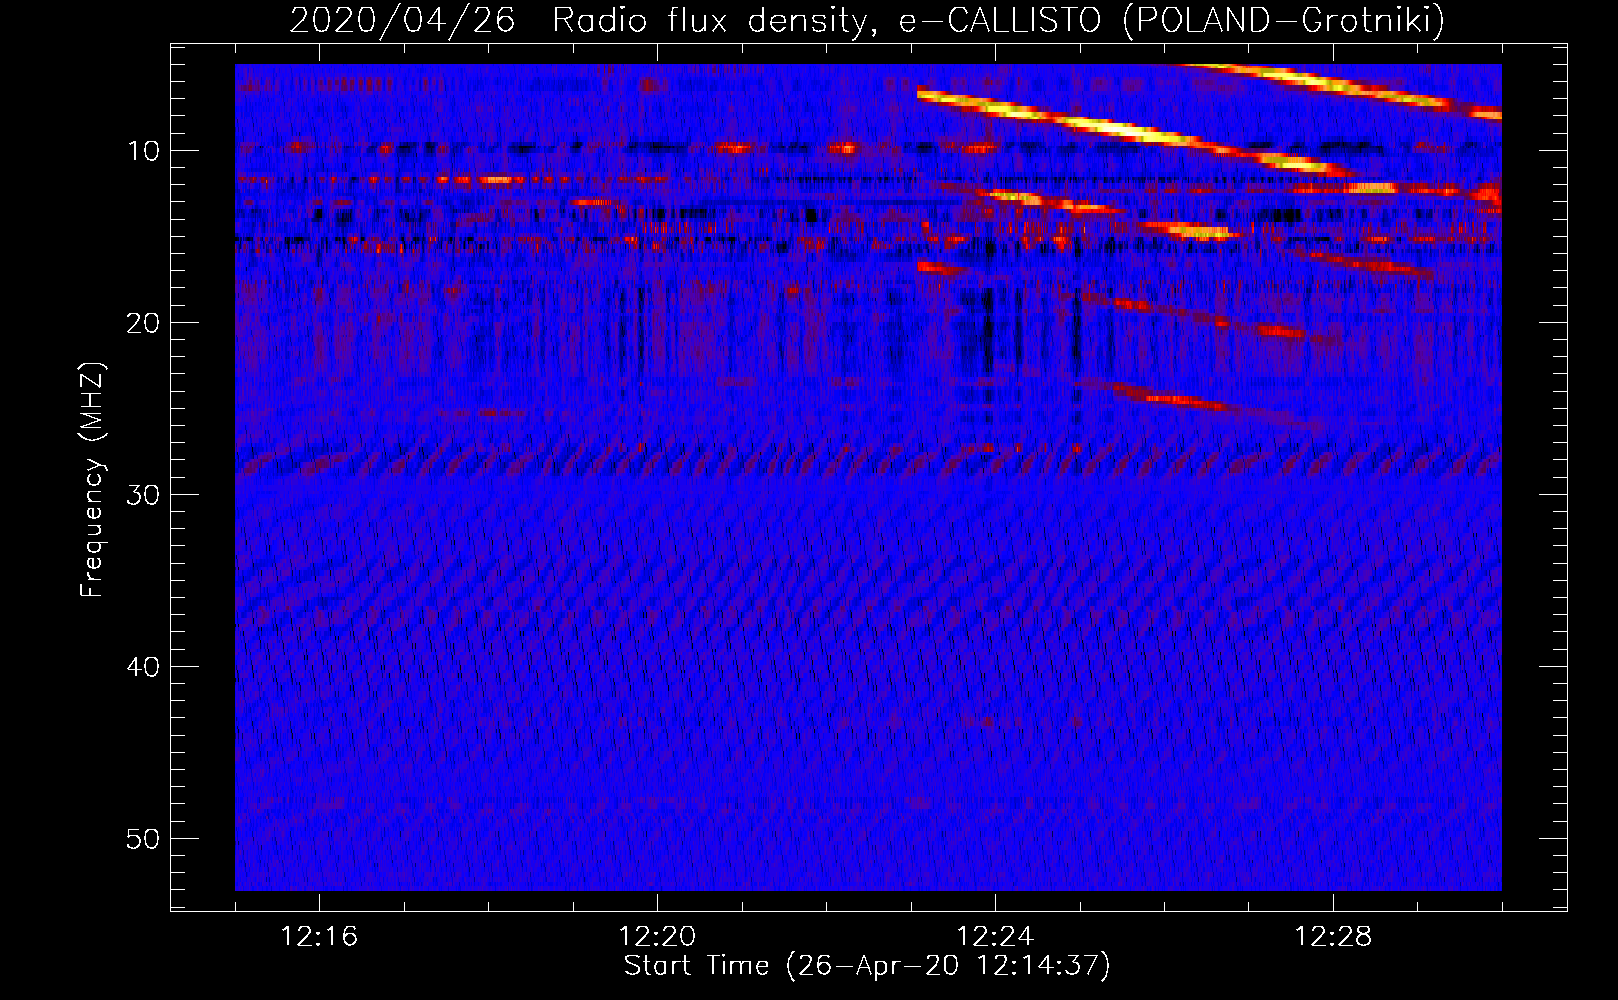Image resolution: width=1618 pixels, height=1000 pixels.
Task: Click the plot title mentioning e-CALLISTO POLAND-Grotniki
Action: coord(867,20)
